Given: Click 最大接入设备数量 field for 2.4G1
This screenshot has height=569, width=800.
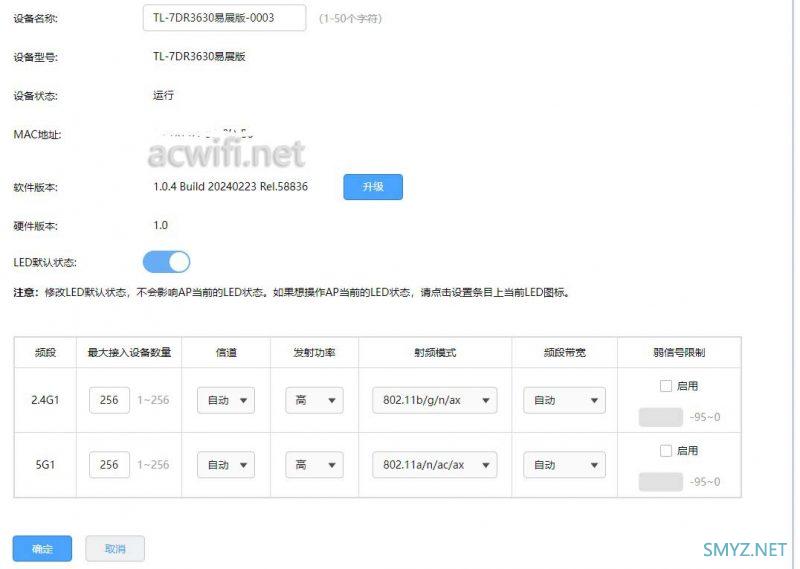Looking at the screenshot, I should [x=109, y=400].
